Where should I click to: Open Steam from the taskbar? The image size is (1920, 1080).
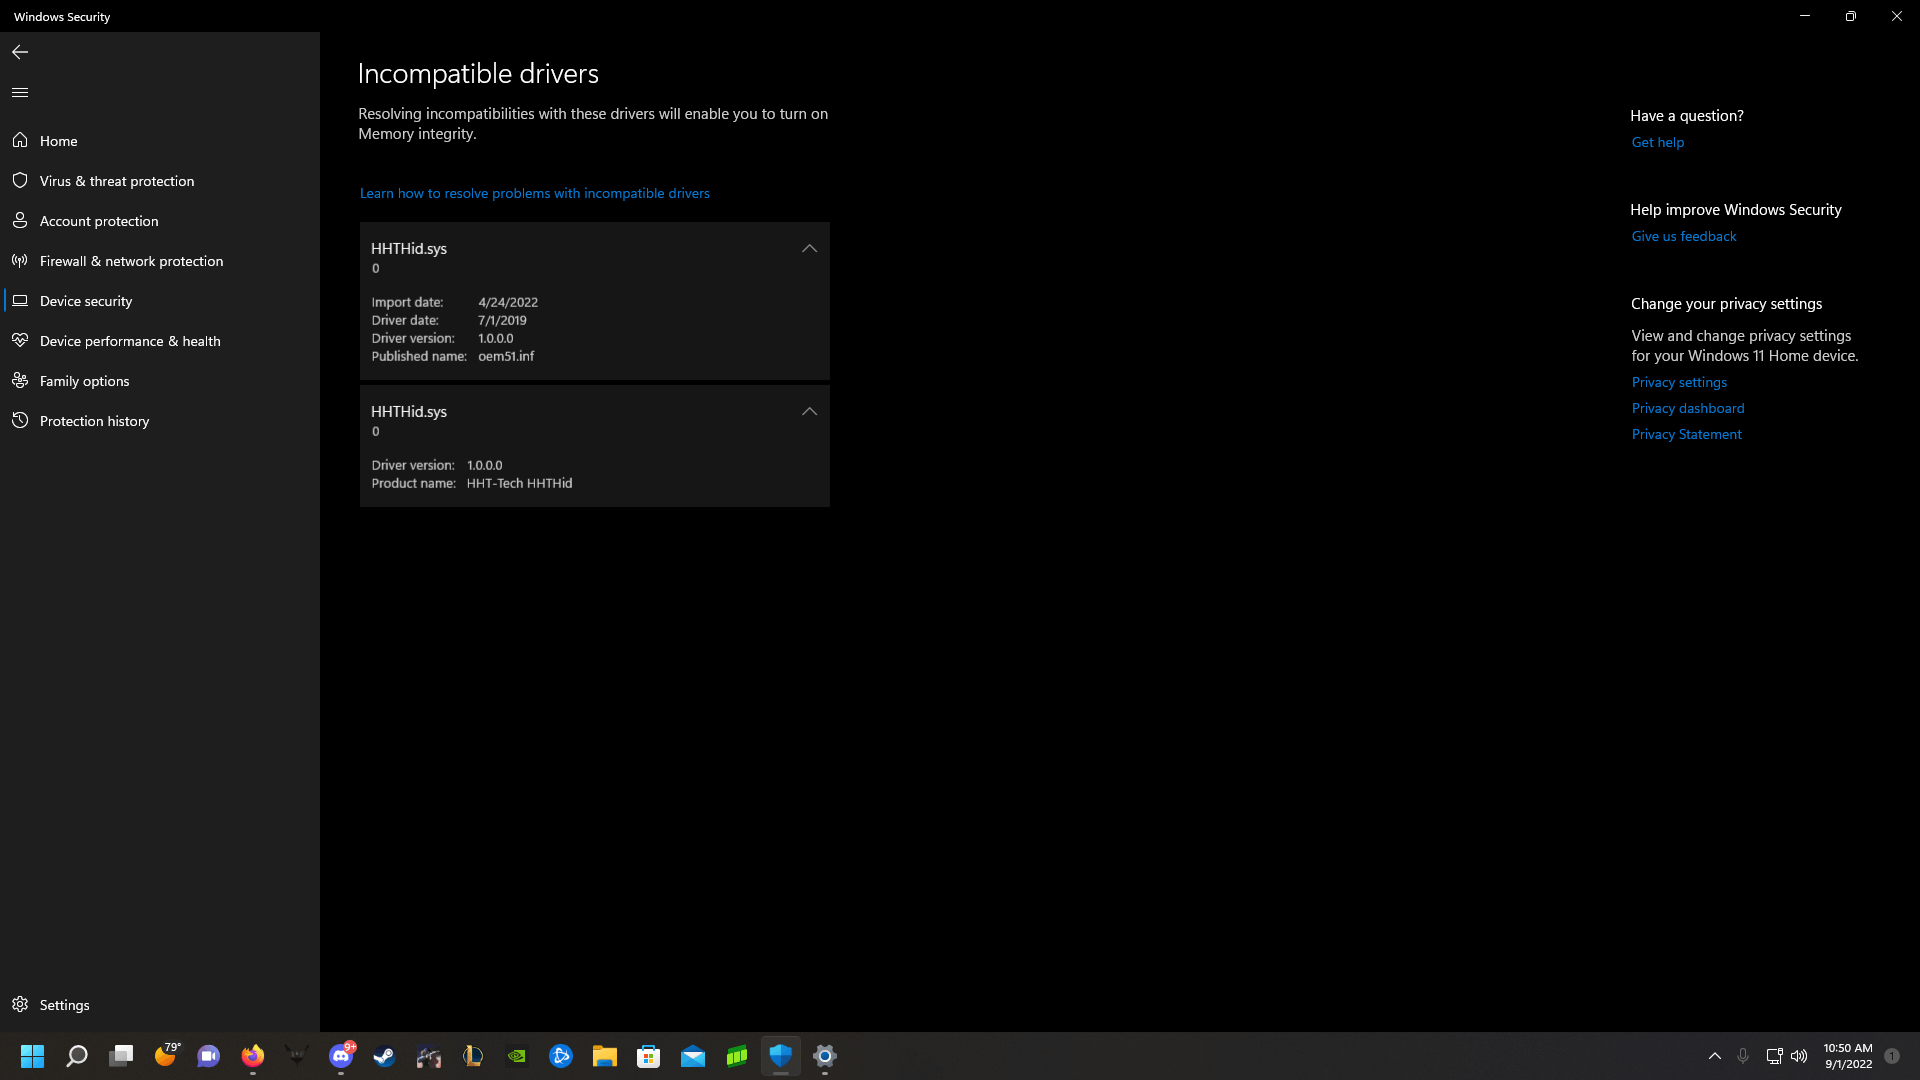(385, 1056)
